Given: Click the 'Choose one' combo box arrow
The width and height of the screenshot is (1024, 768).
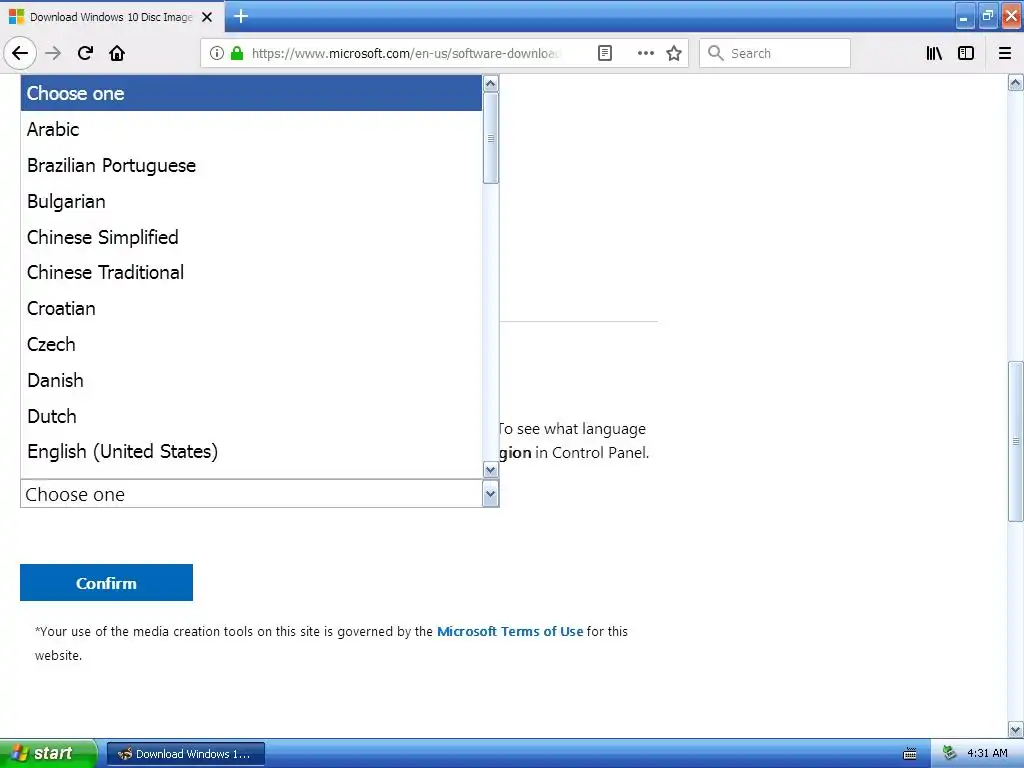Looking at the screenshot, I should point(490,494).
